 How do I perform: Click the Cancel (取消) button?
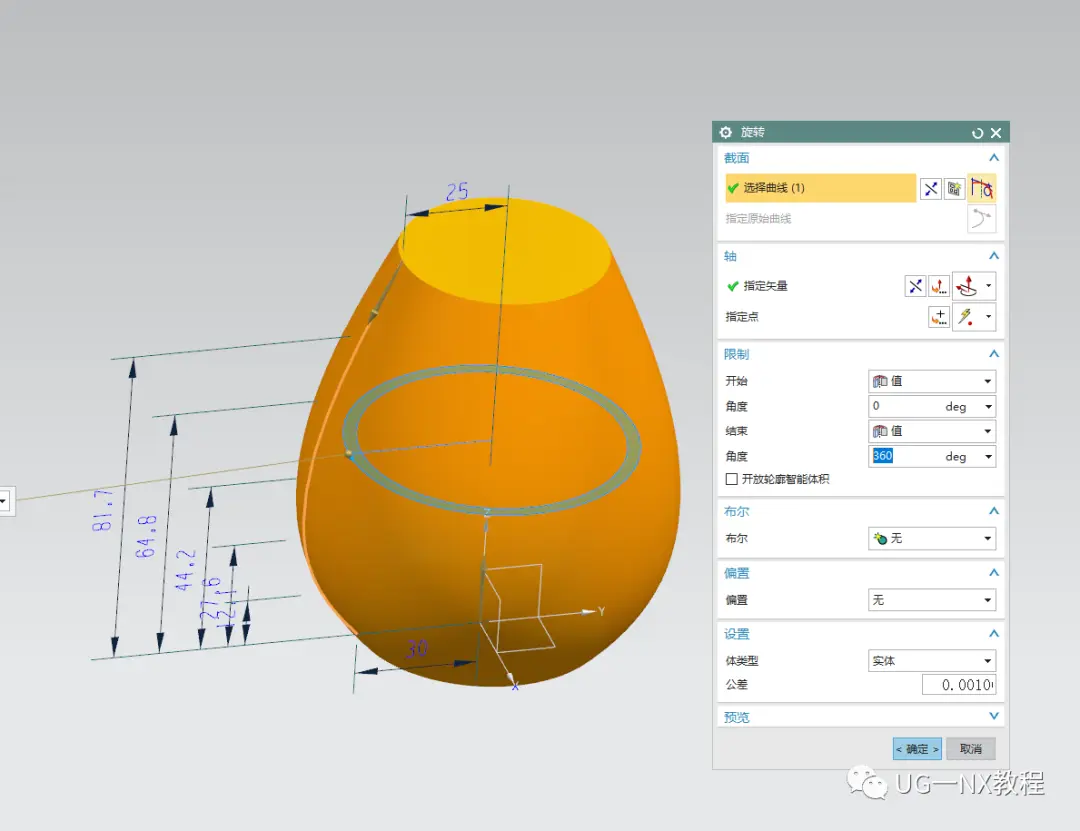pos(970,749)
